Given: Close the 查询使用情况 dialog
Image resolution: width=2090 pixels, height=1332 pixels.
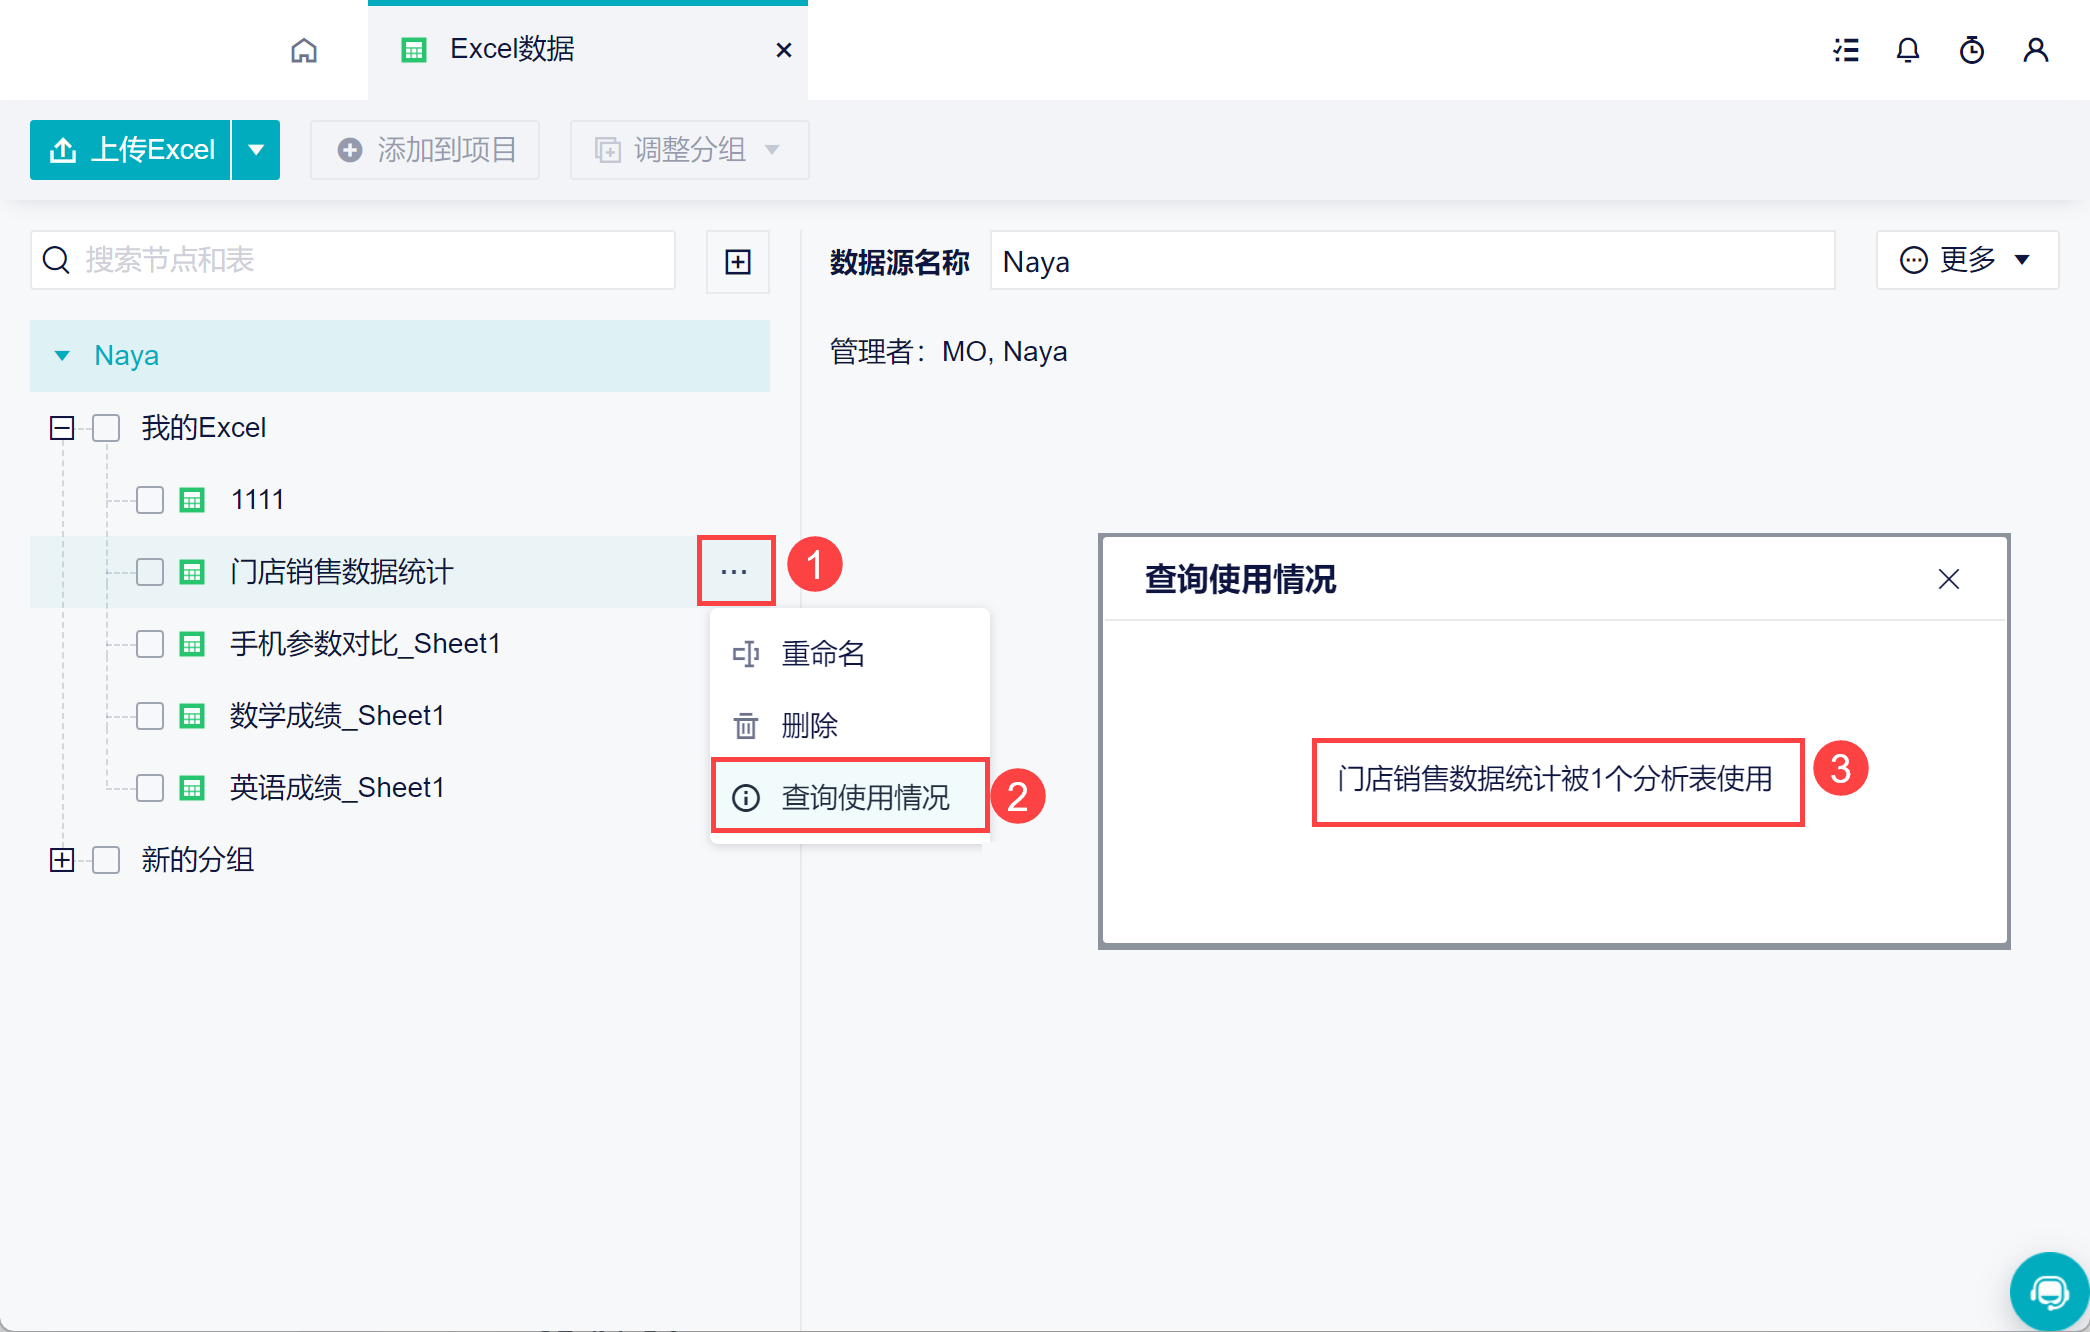Looking at the screenshot, I should 1948,579.
